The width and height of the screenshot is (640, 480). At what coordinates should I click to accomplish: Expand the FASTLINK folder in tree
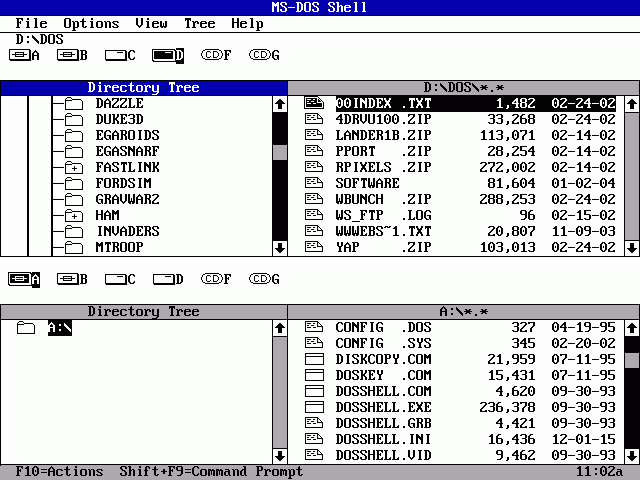coord(73,167)
